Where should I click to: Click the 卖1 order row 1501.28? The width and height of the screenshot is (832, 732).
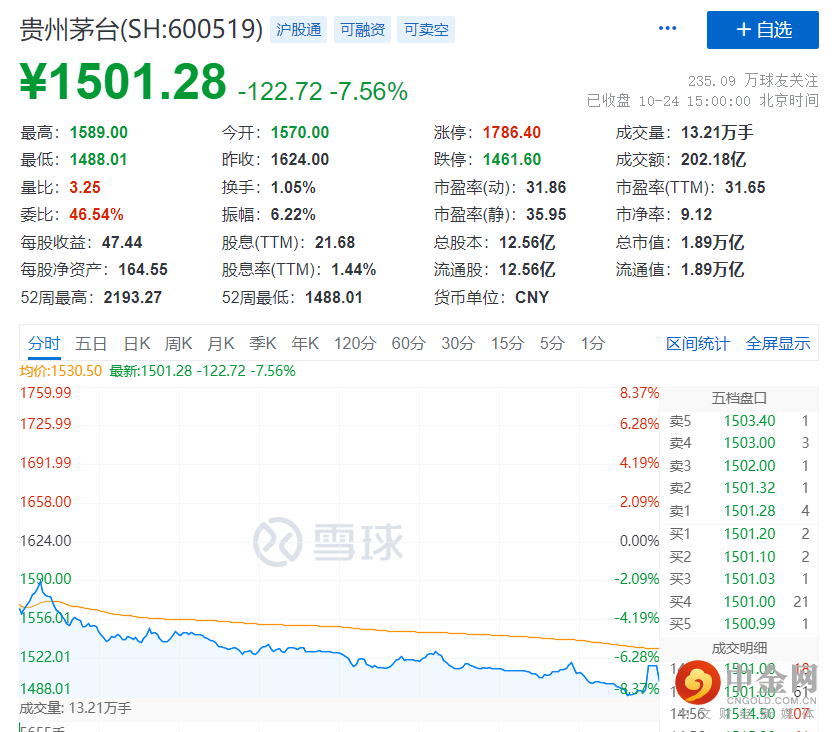[739, 511]
